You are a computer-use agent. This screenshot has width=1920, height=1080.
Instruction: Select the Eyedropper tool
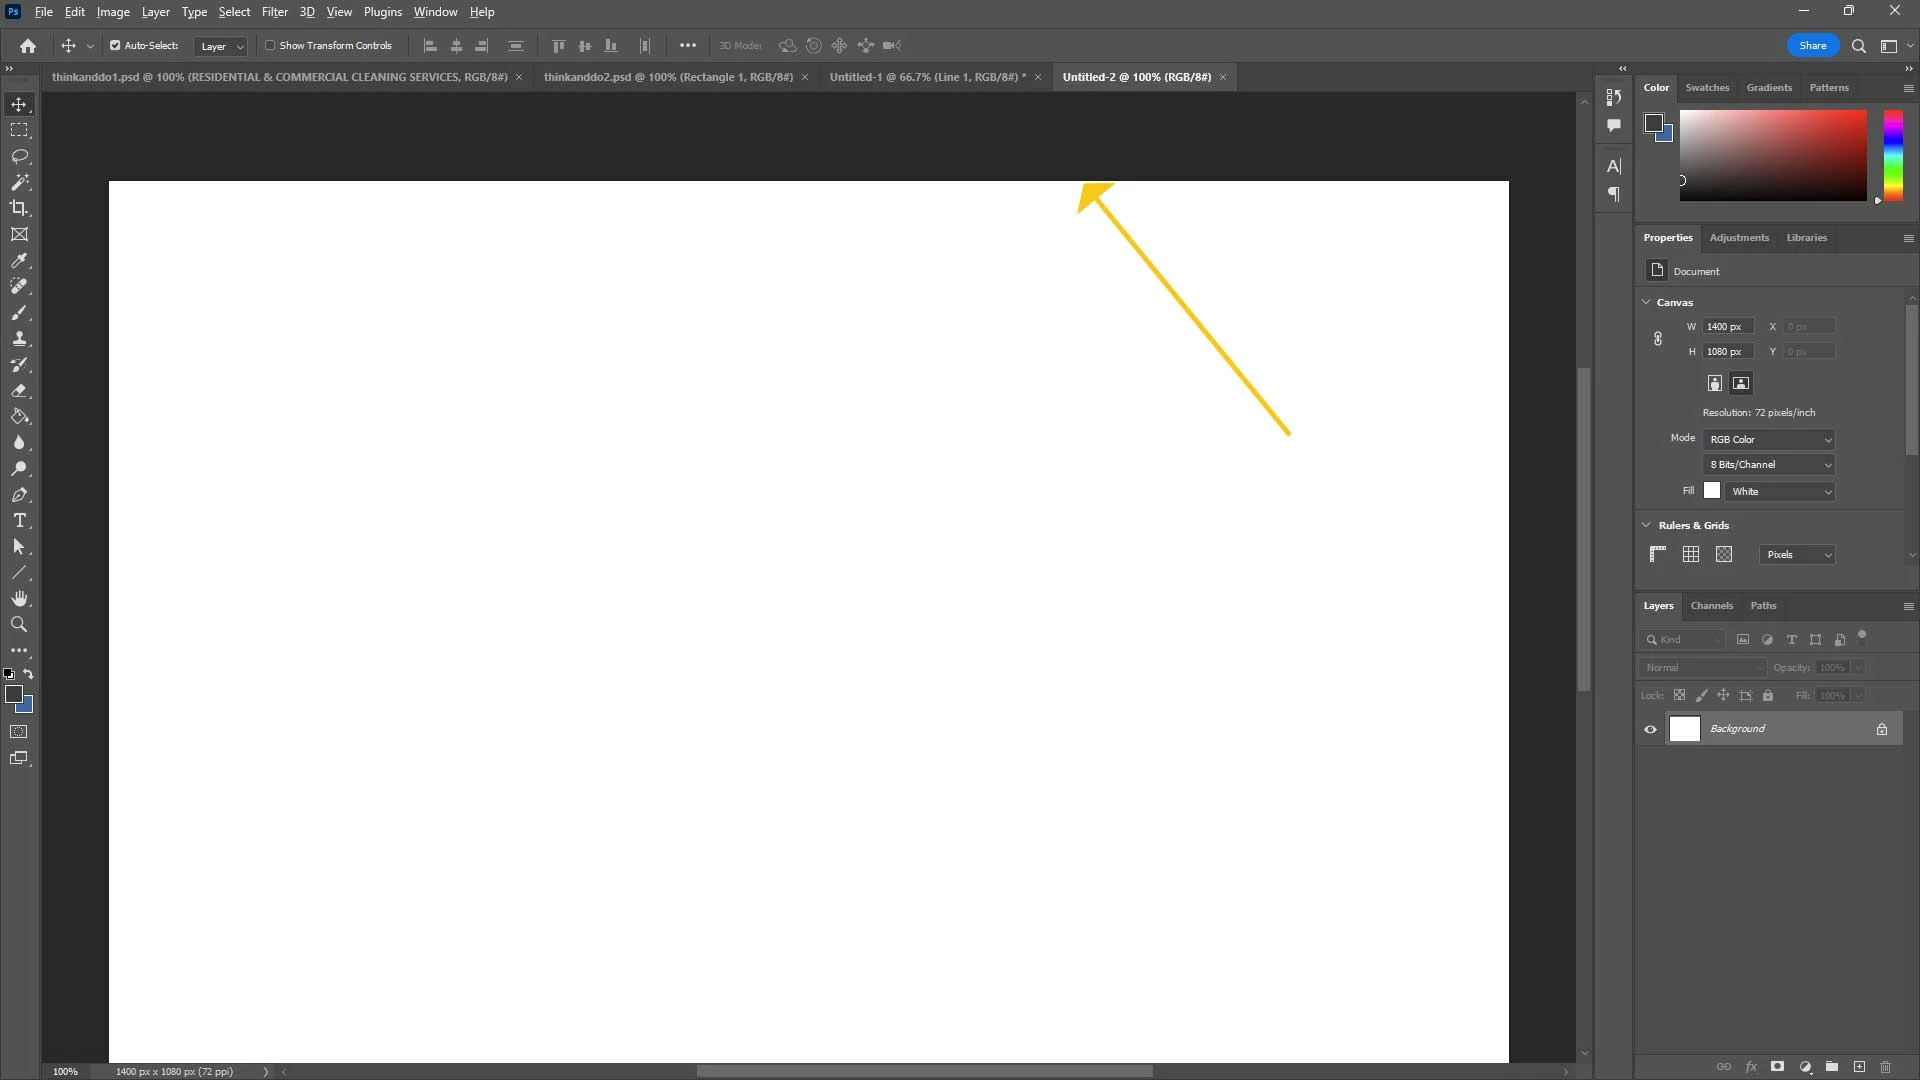coord(19,260)
